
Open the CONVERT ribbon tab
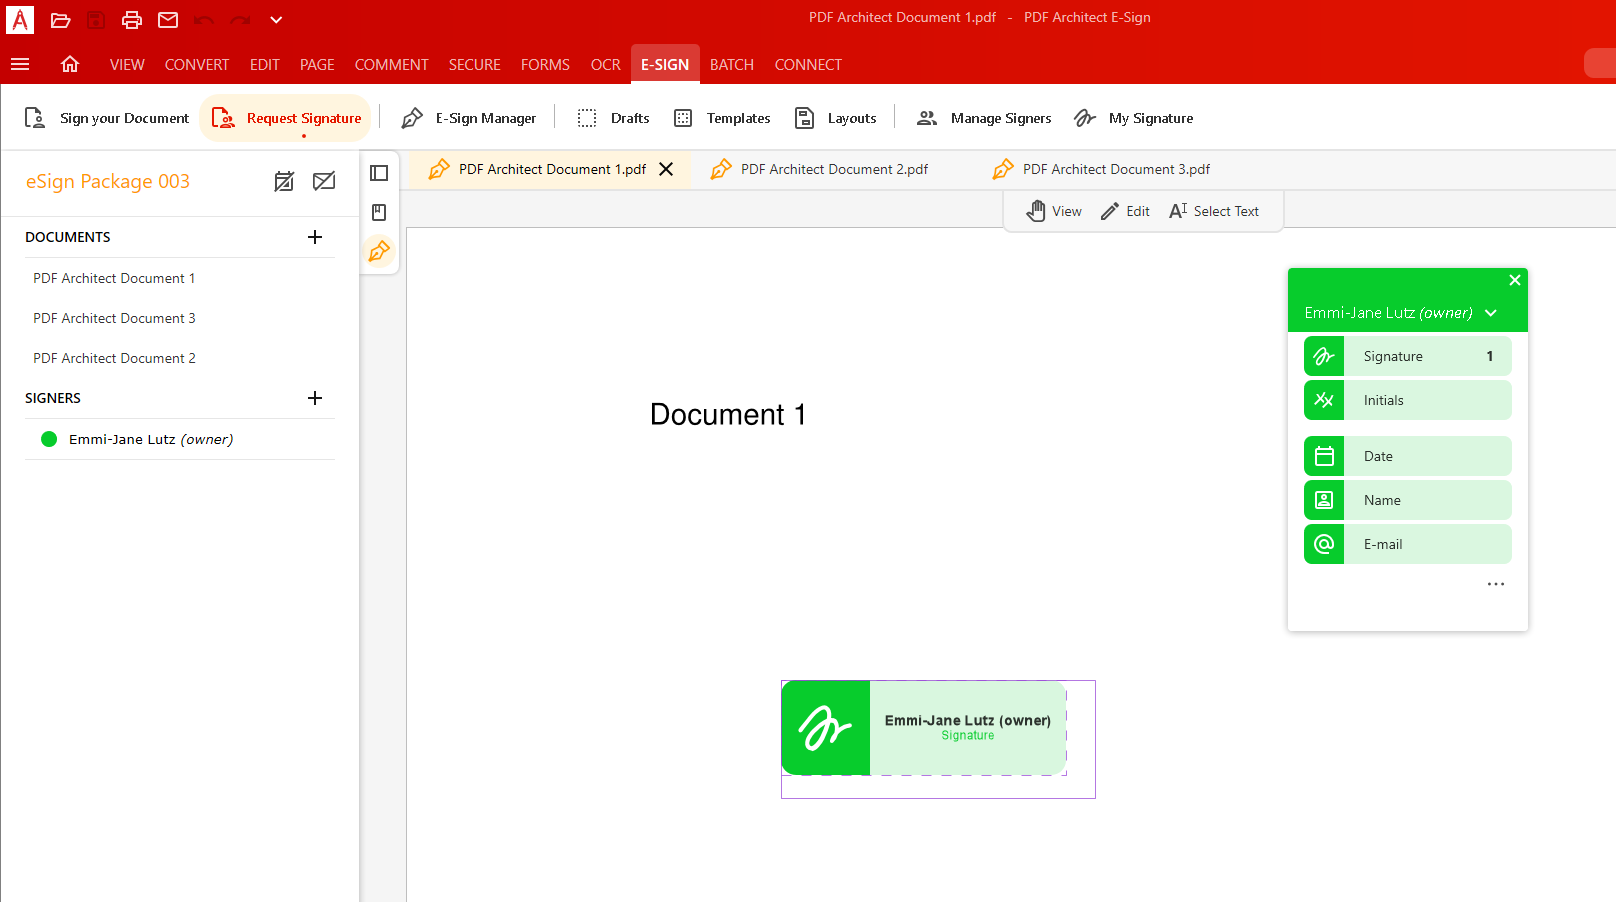197,64
